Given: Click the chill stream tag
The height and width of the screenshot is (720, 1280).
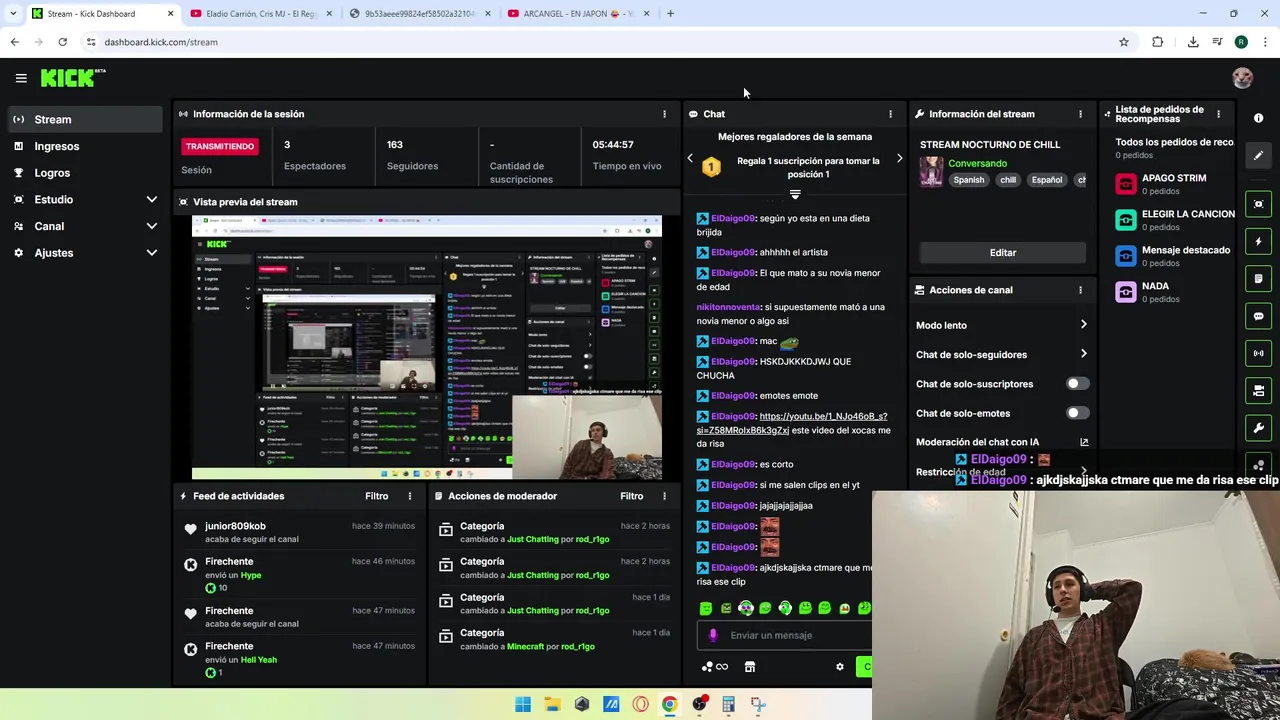Looking at the screenshot, I should coord(1008,180).
